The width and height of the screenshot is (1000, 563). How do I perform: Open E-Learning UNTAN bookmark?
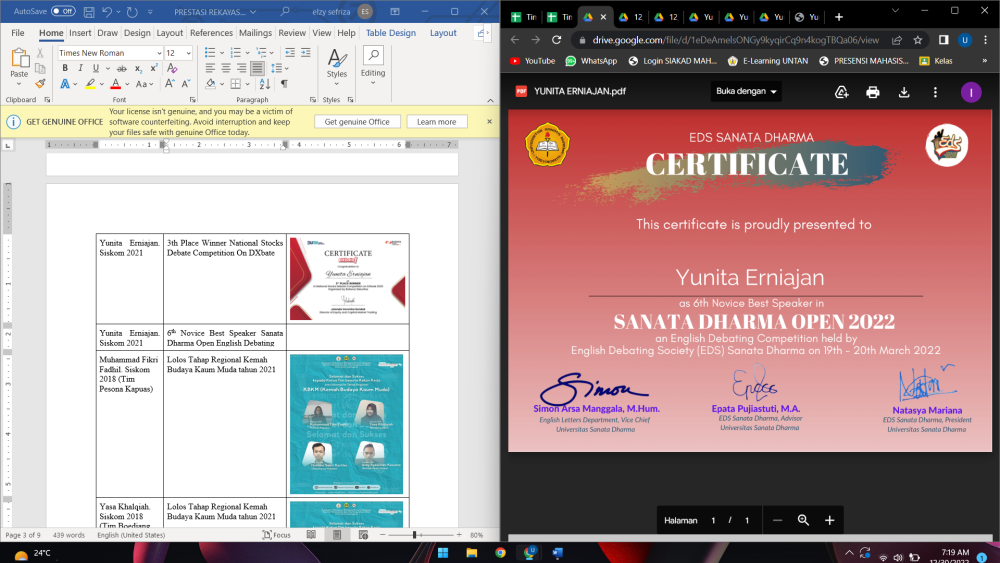pos(768,61)
